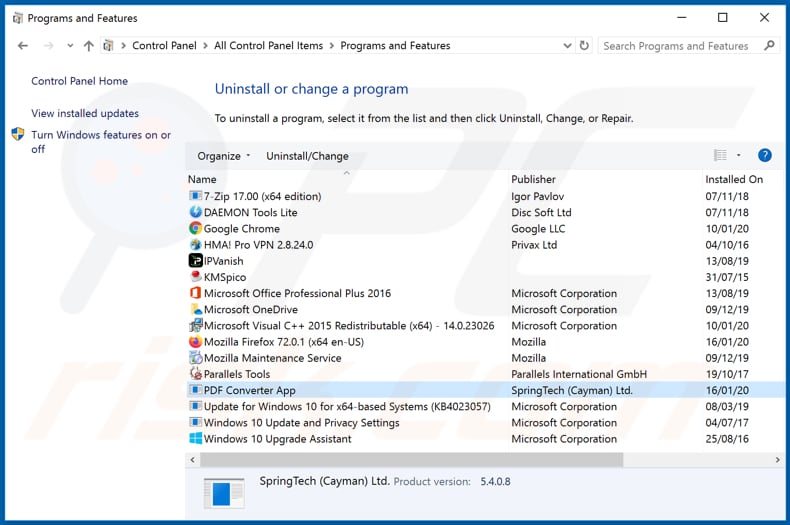Click the Google Chrome icon in program list
The height and width of the screenshot is (525, 790).
tap(195, 229)
